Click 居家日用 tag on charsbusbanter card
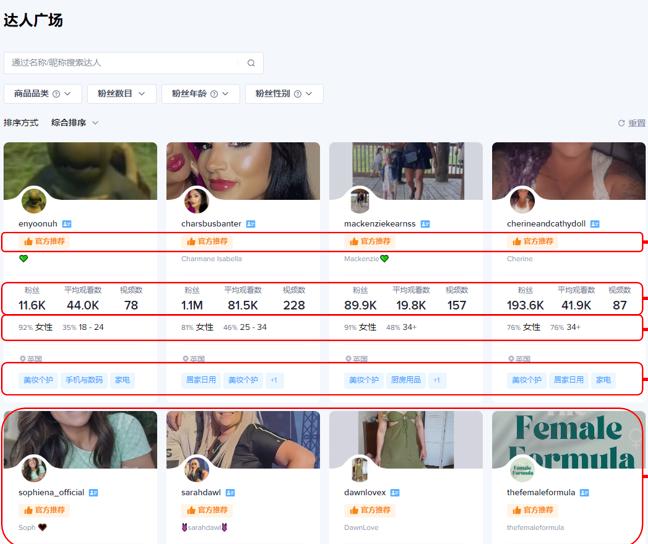The image size is (648, 544). pyautogui.click(x=201, y=380)
